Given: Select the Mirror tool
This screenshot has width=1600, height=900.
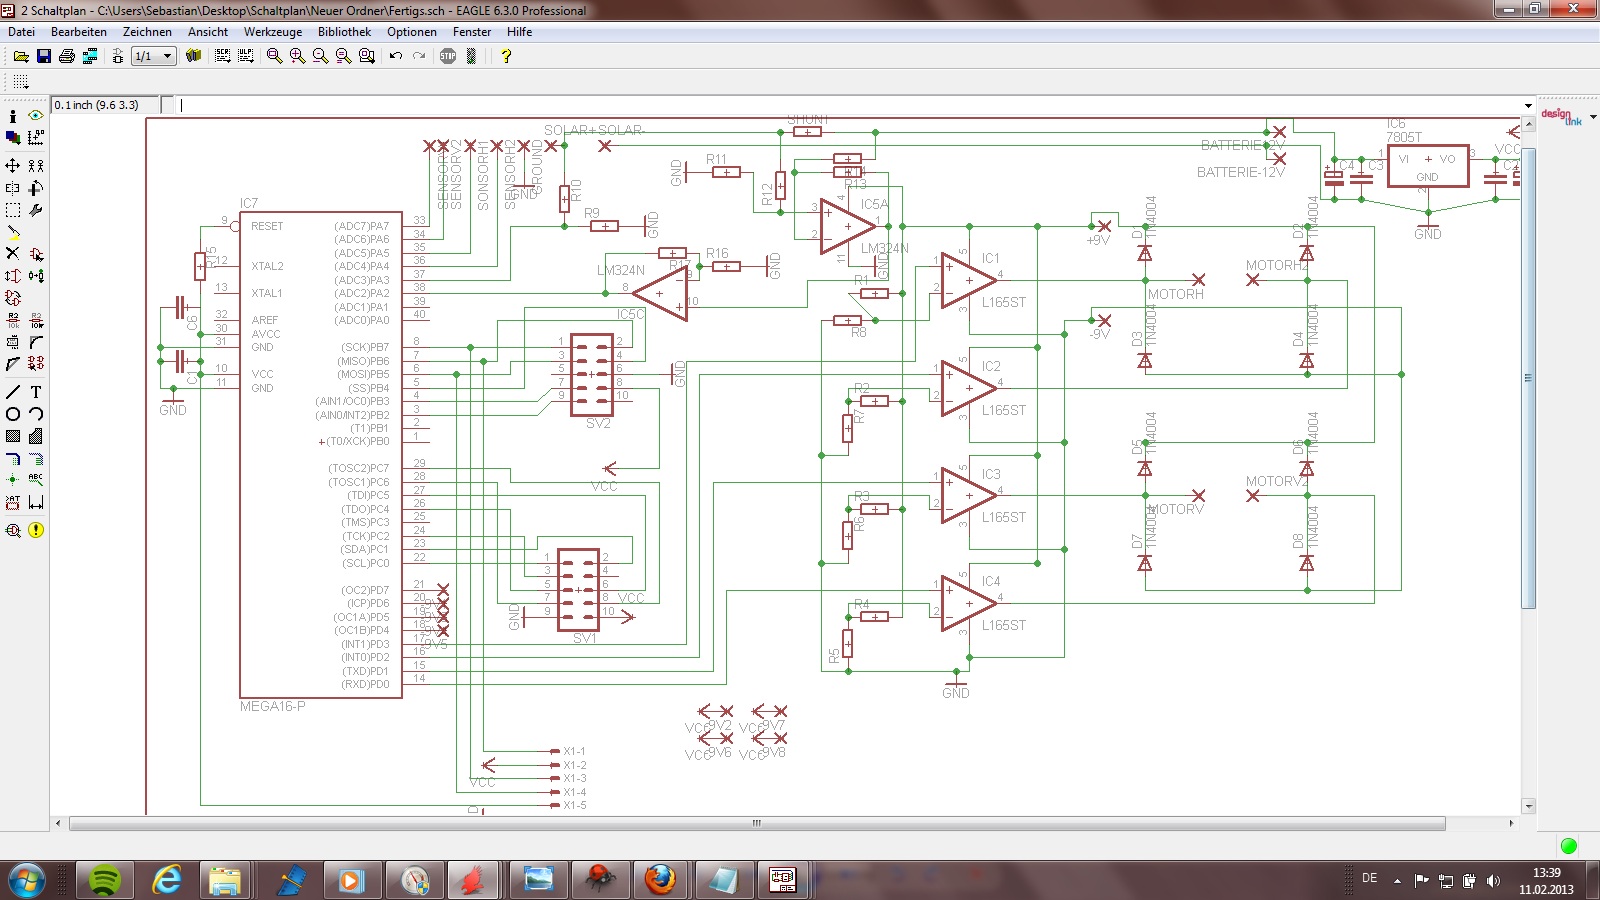Looking at the screenshot, I should (13, 188).
